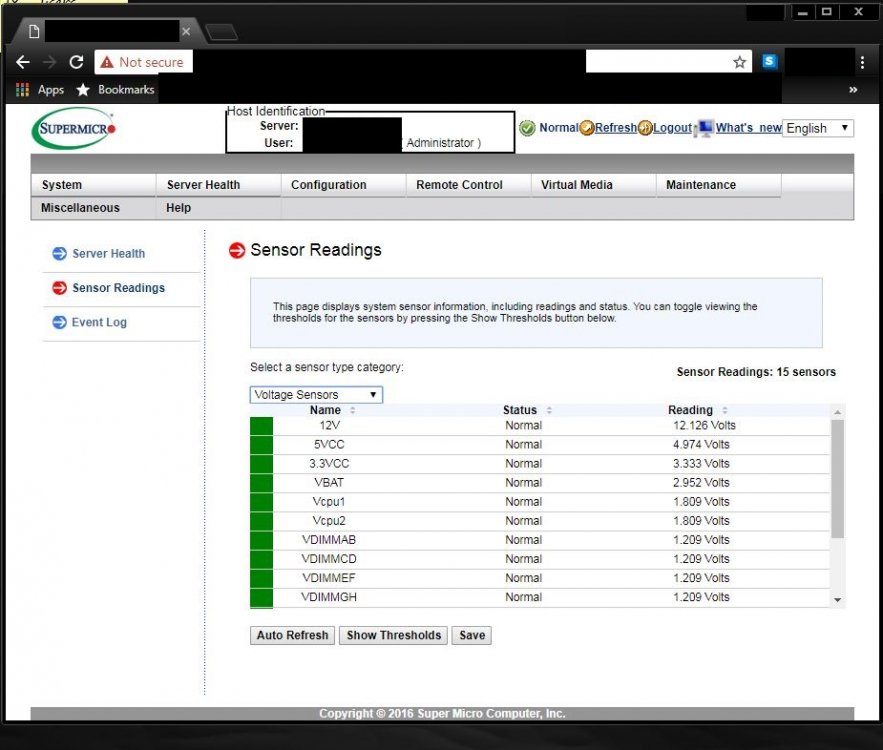The image size is (883, 750).
Task: Click the green Normal status check icon
Action: tap(527, 128)
